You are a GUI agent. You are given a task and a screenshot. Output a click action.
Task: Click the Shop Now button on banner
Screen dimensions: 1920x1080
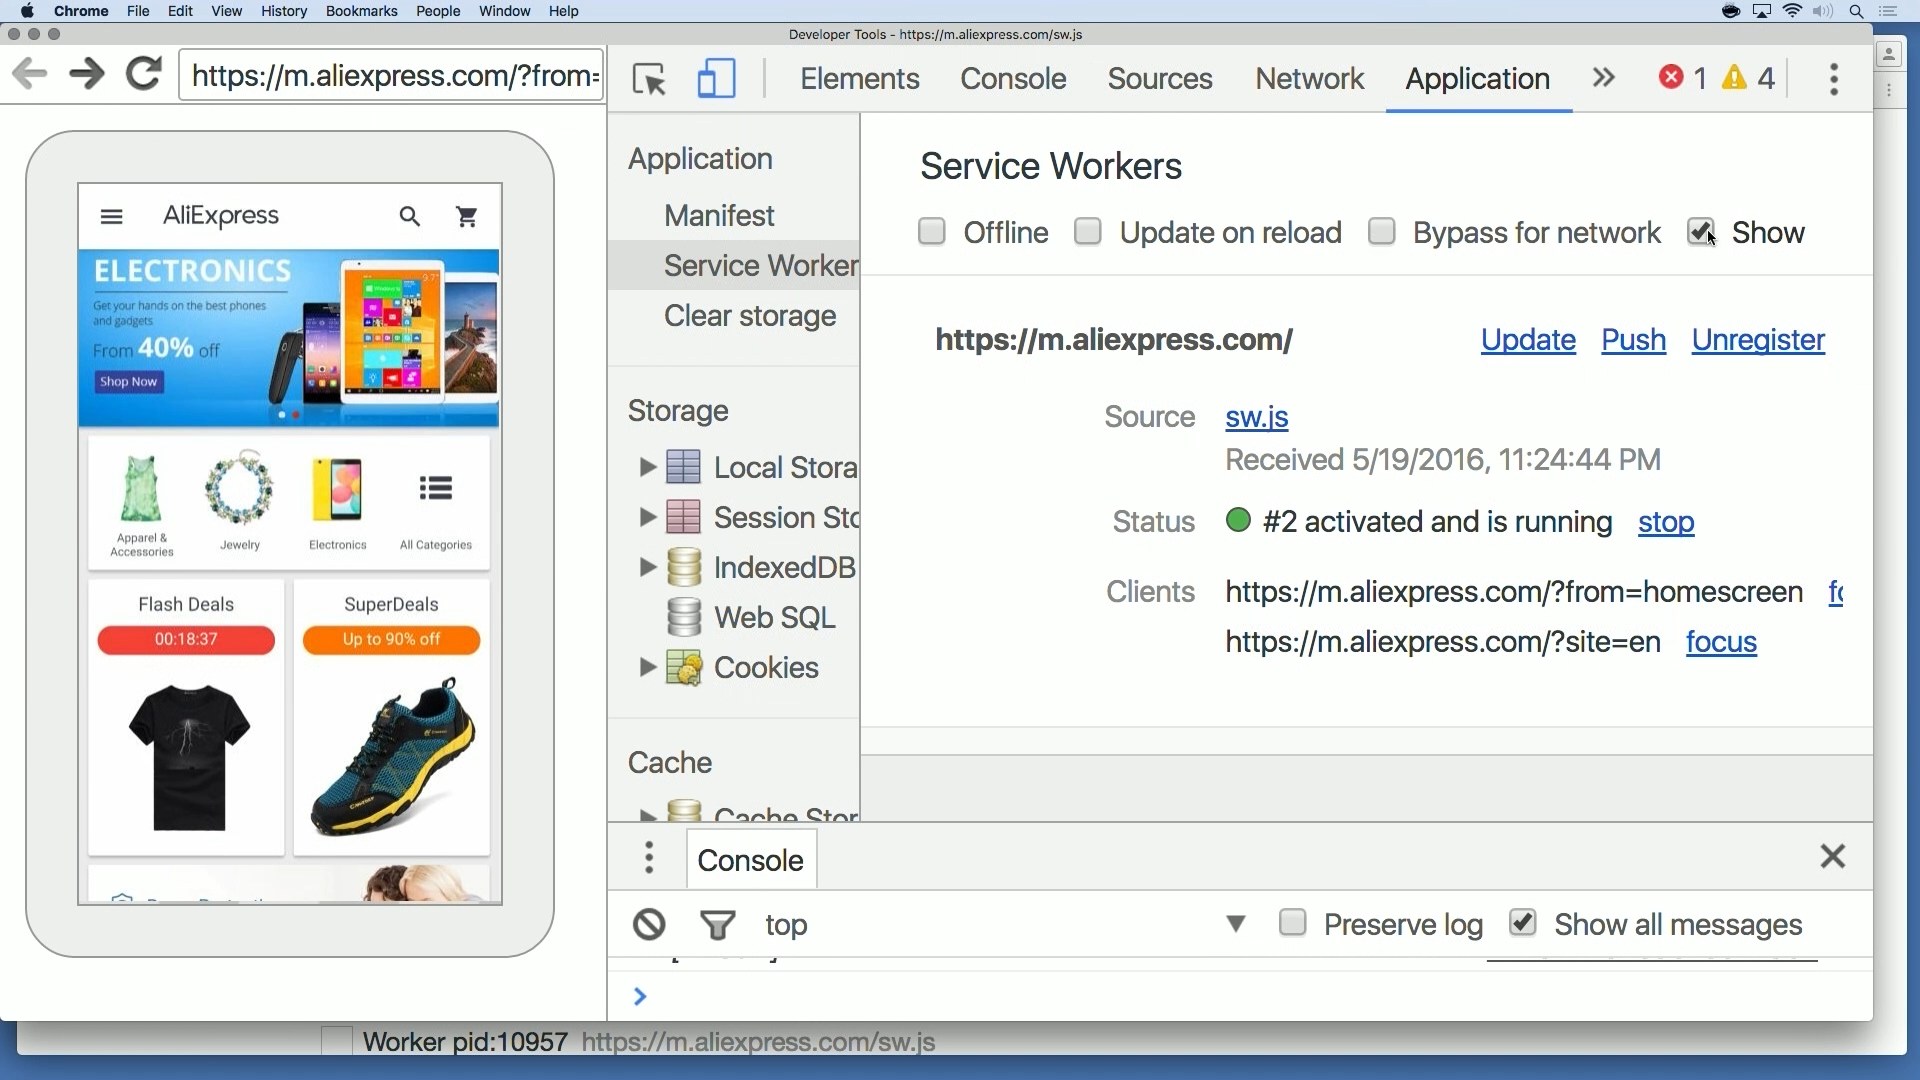[129, 382]
